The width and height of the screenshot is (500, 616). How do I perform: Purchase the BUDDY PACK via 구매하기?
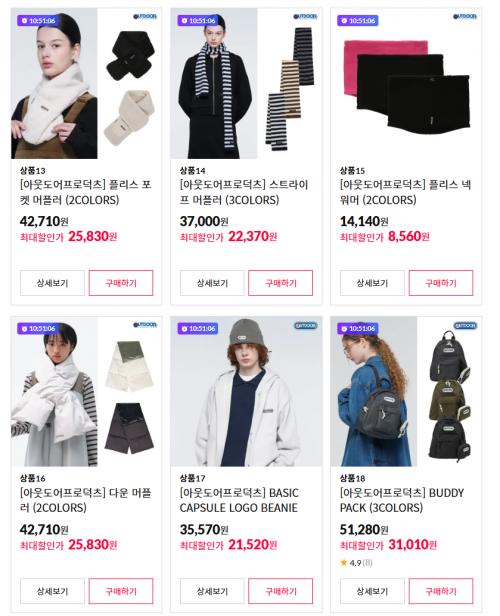(441, 591)
